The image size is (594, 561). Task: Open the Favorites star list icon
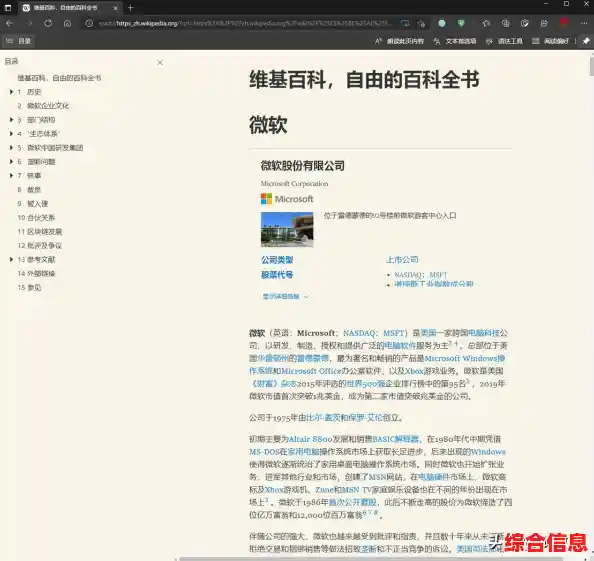point(486,23)
